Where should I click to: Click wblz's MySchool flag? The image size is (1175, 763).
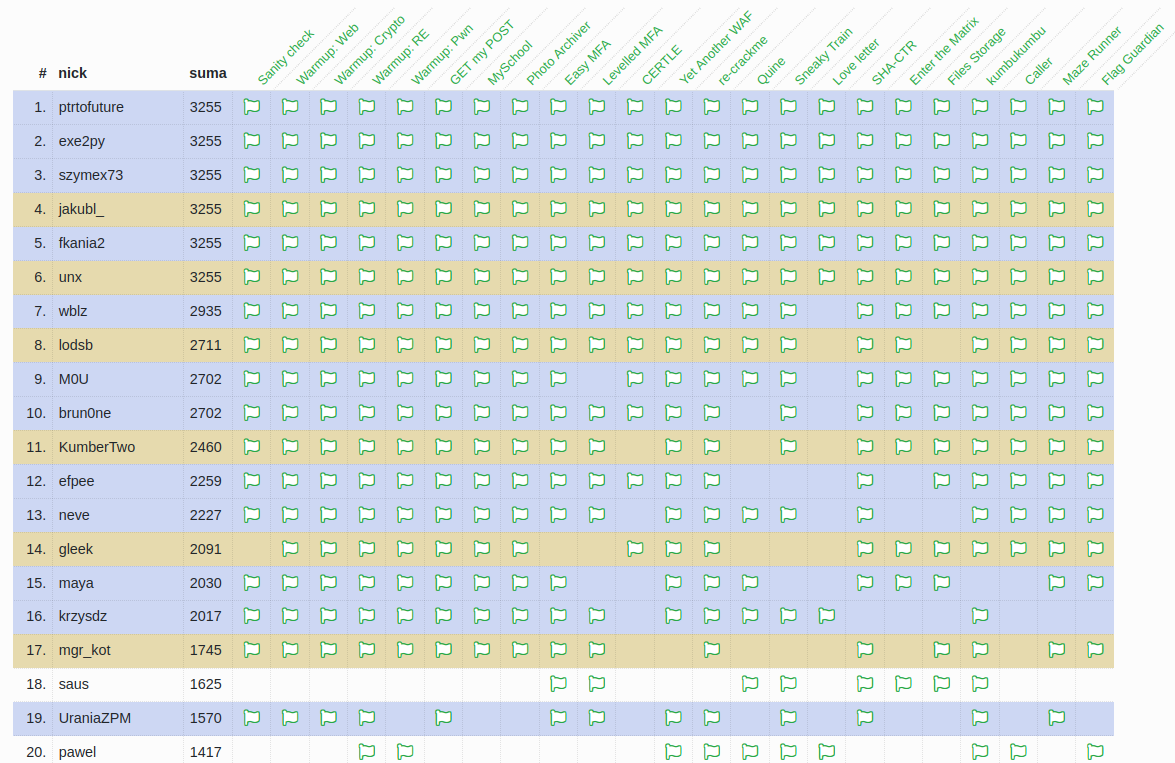click(482, 311)
